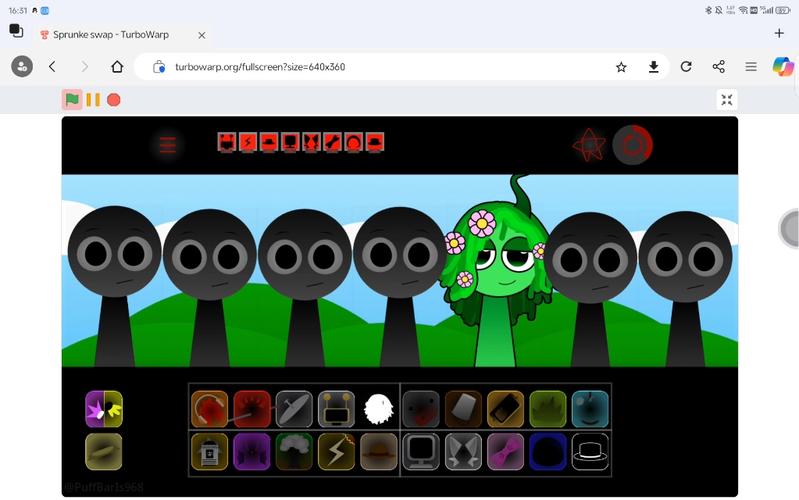Viewport: 799px width, 500px height.
Task: Pick the gold robot head sound icon
Action: tap(209, 452)
